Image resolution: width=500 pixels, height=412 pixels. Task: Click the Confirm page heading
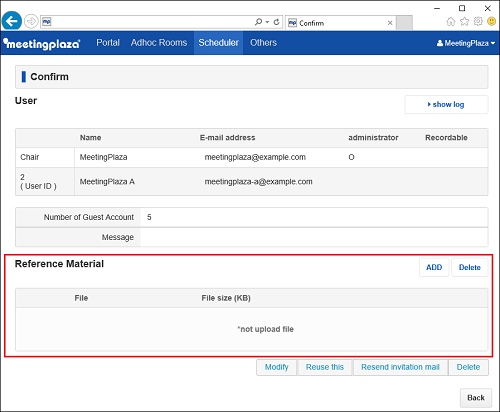pos(49,77)
